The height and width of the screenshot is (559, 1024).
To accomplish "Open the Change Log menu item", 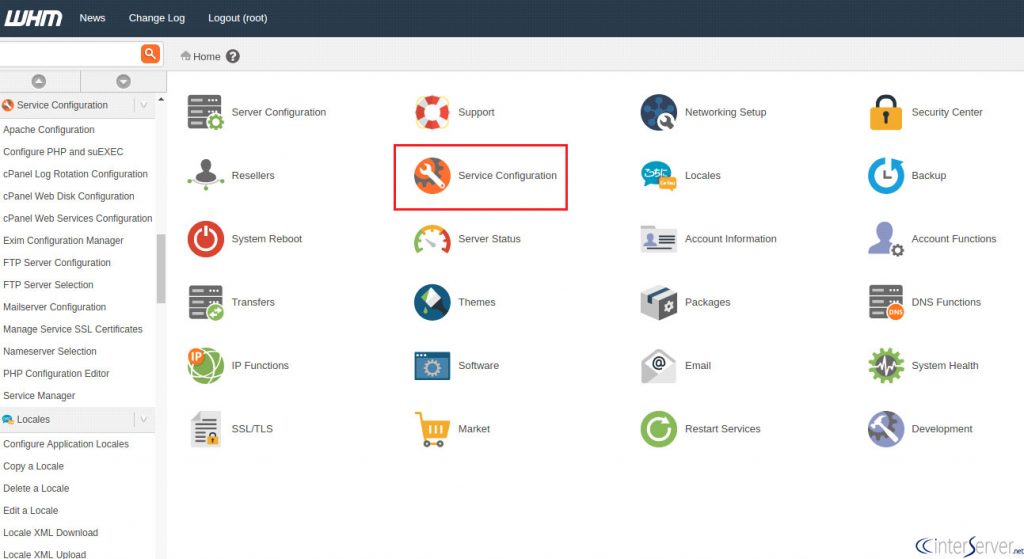I will point(157,18).
